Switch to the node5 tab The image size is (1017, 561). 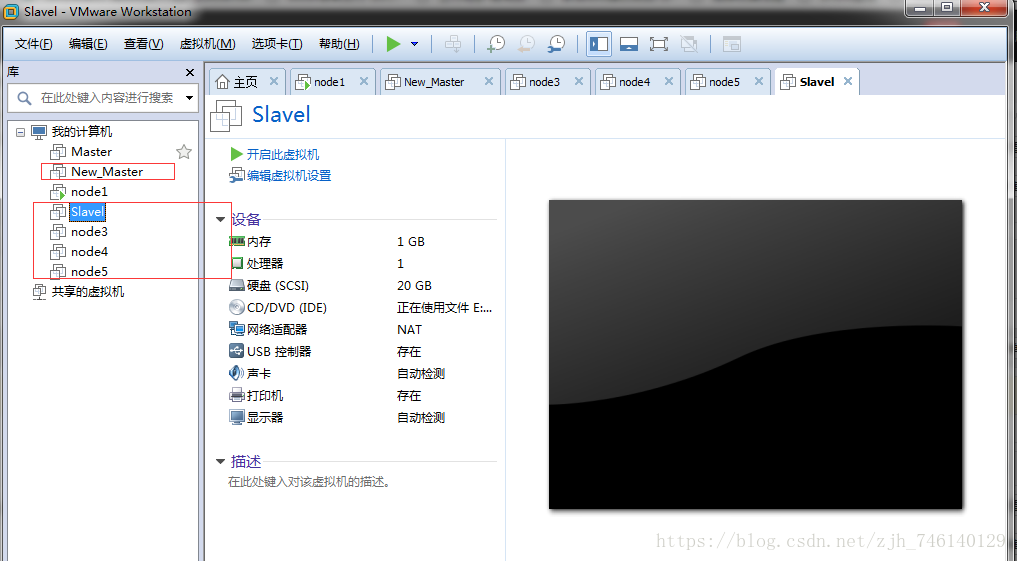click(724, 82)
